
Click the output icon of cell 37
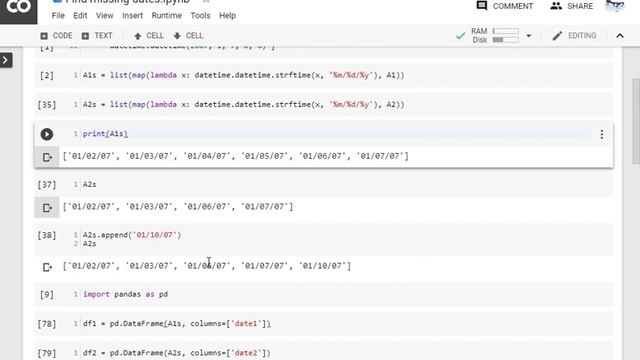click(47, 208)
